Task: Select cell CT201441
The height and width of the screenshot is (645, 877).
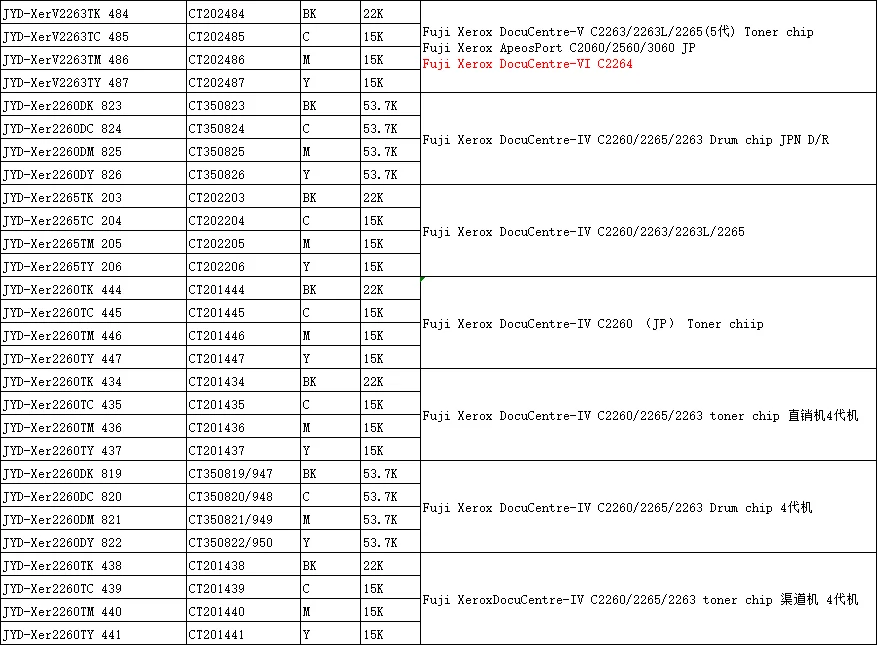Action: (x=216, y=635)
